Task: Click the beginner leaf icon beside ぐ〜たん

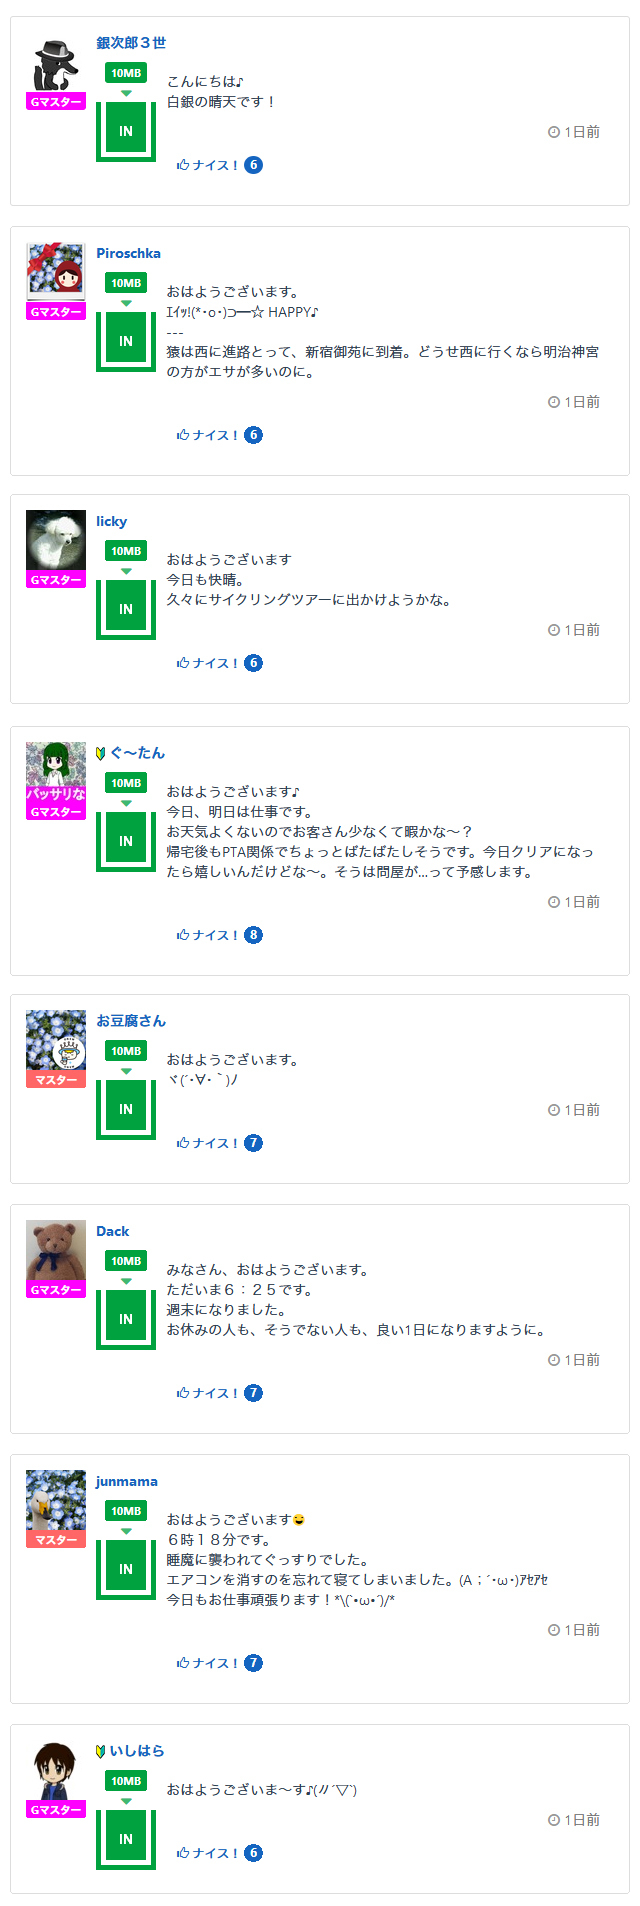Action: pyautogui.click(x=101, y=753)
